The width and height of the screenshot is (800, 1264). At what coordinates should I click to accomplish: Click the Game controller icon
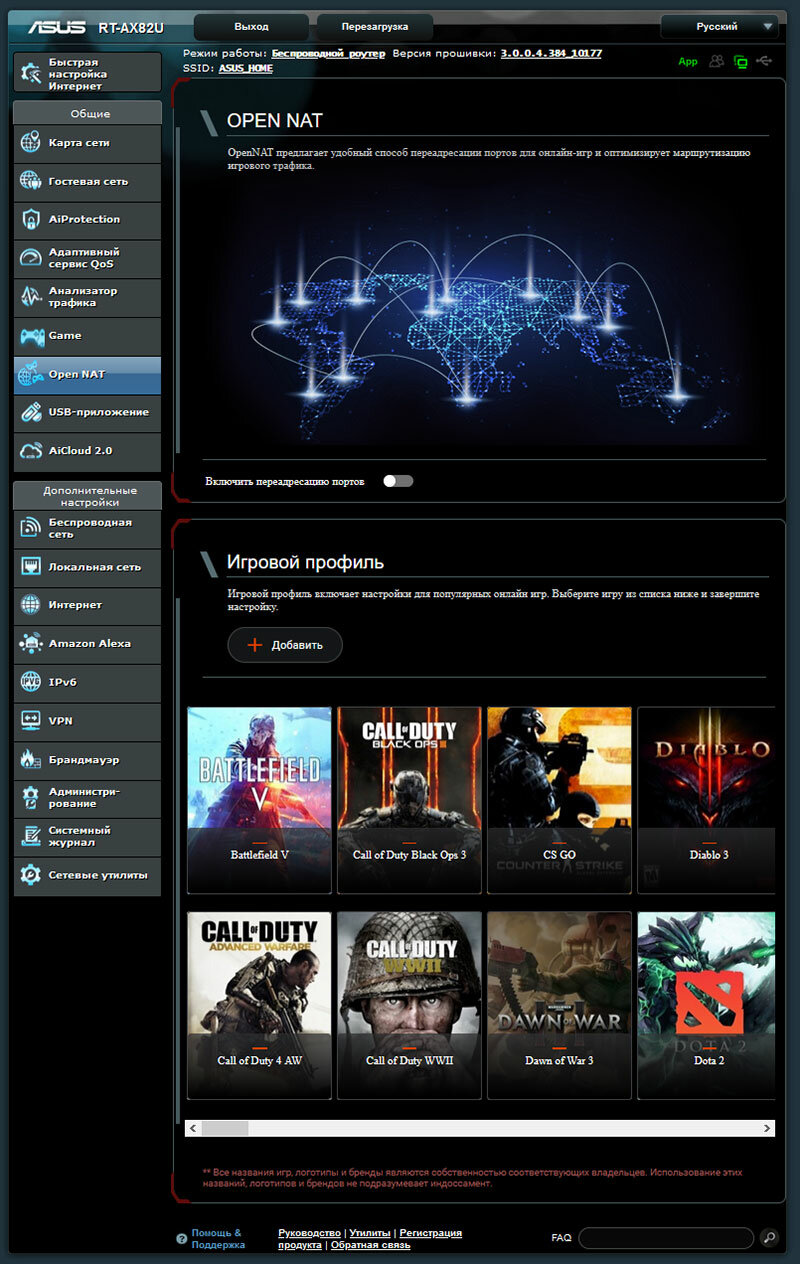(x=31, y=335)
